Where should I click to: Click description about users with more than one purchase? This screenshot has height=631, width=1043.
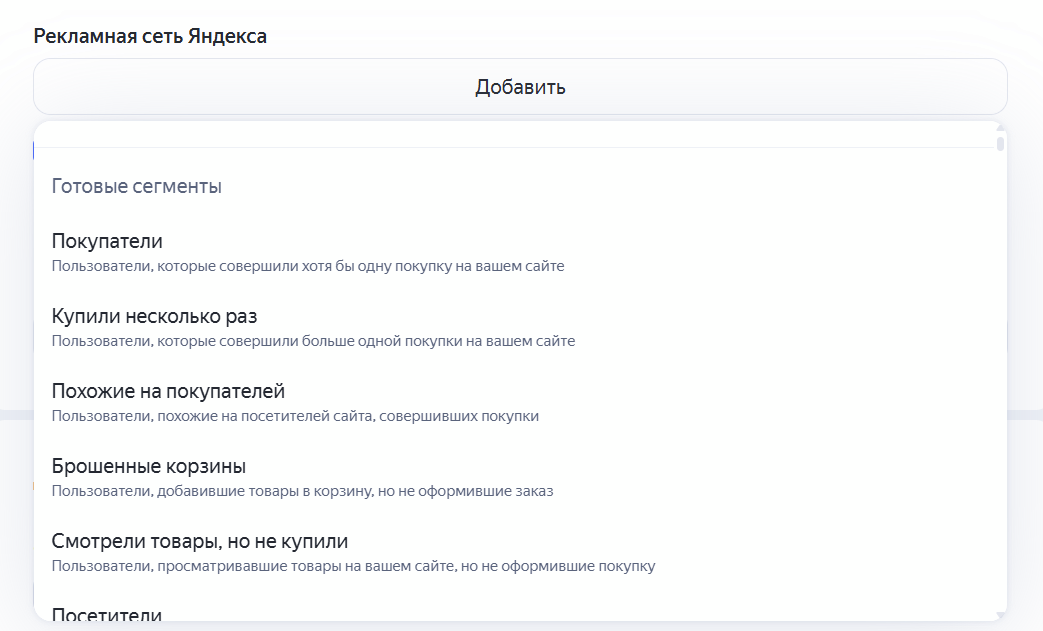point(313,341)
